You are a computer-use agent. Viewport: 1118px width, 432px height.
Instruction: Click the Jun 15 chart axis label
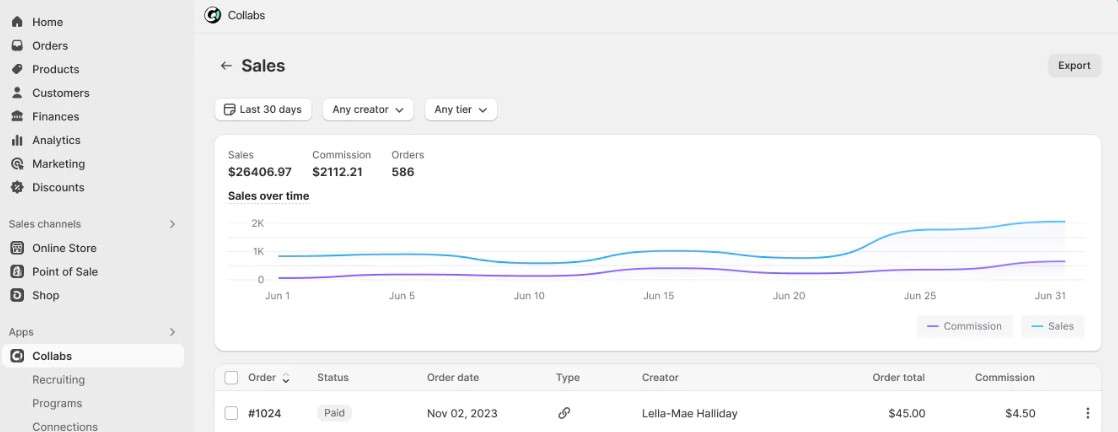[658, 296]
